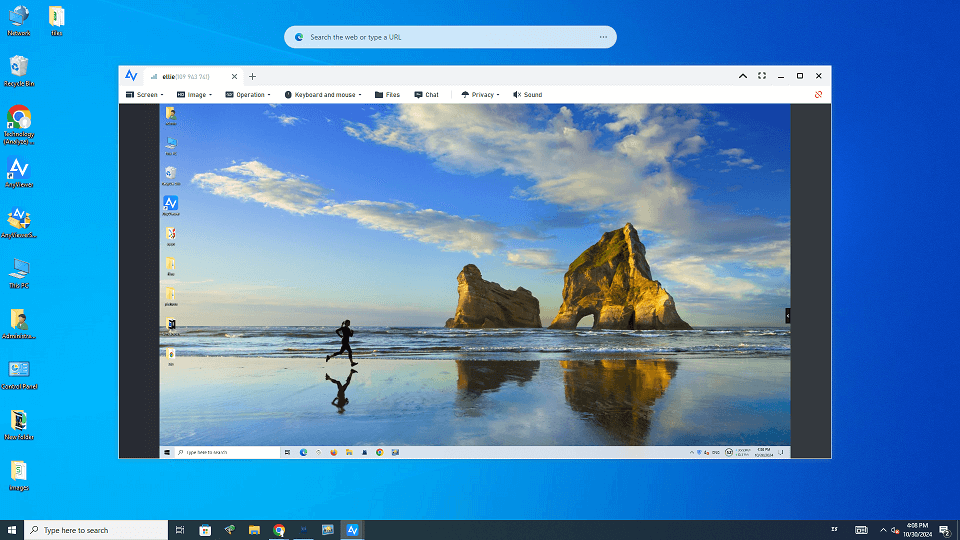The width and height of the screenshot is (960, 540).
Task: Expand the Screen dropdown menu
Action: coord(142,95)
